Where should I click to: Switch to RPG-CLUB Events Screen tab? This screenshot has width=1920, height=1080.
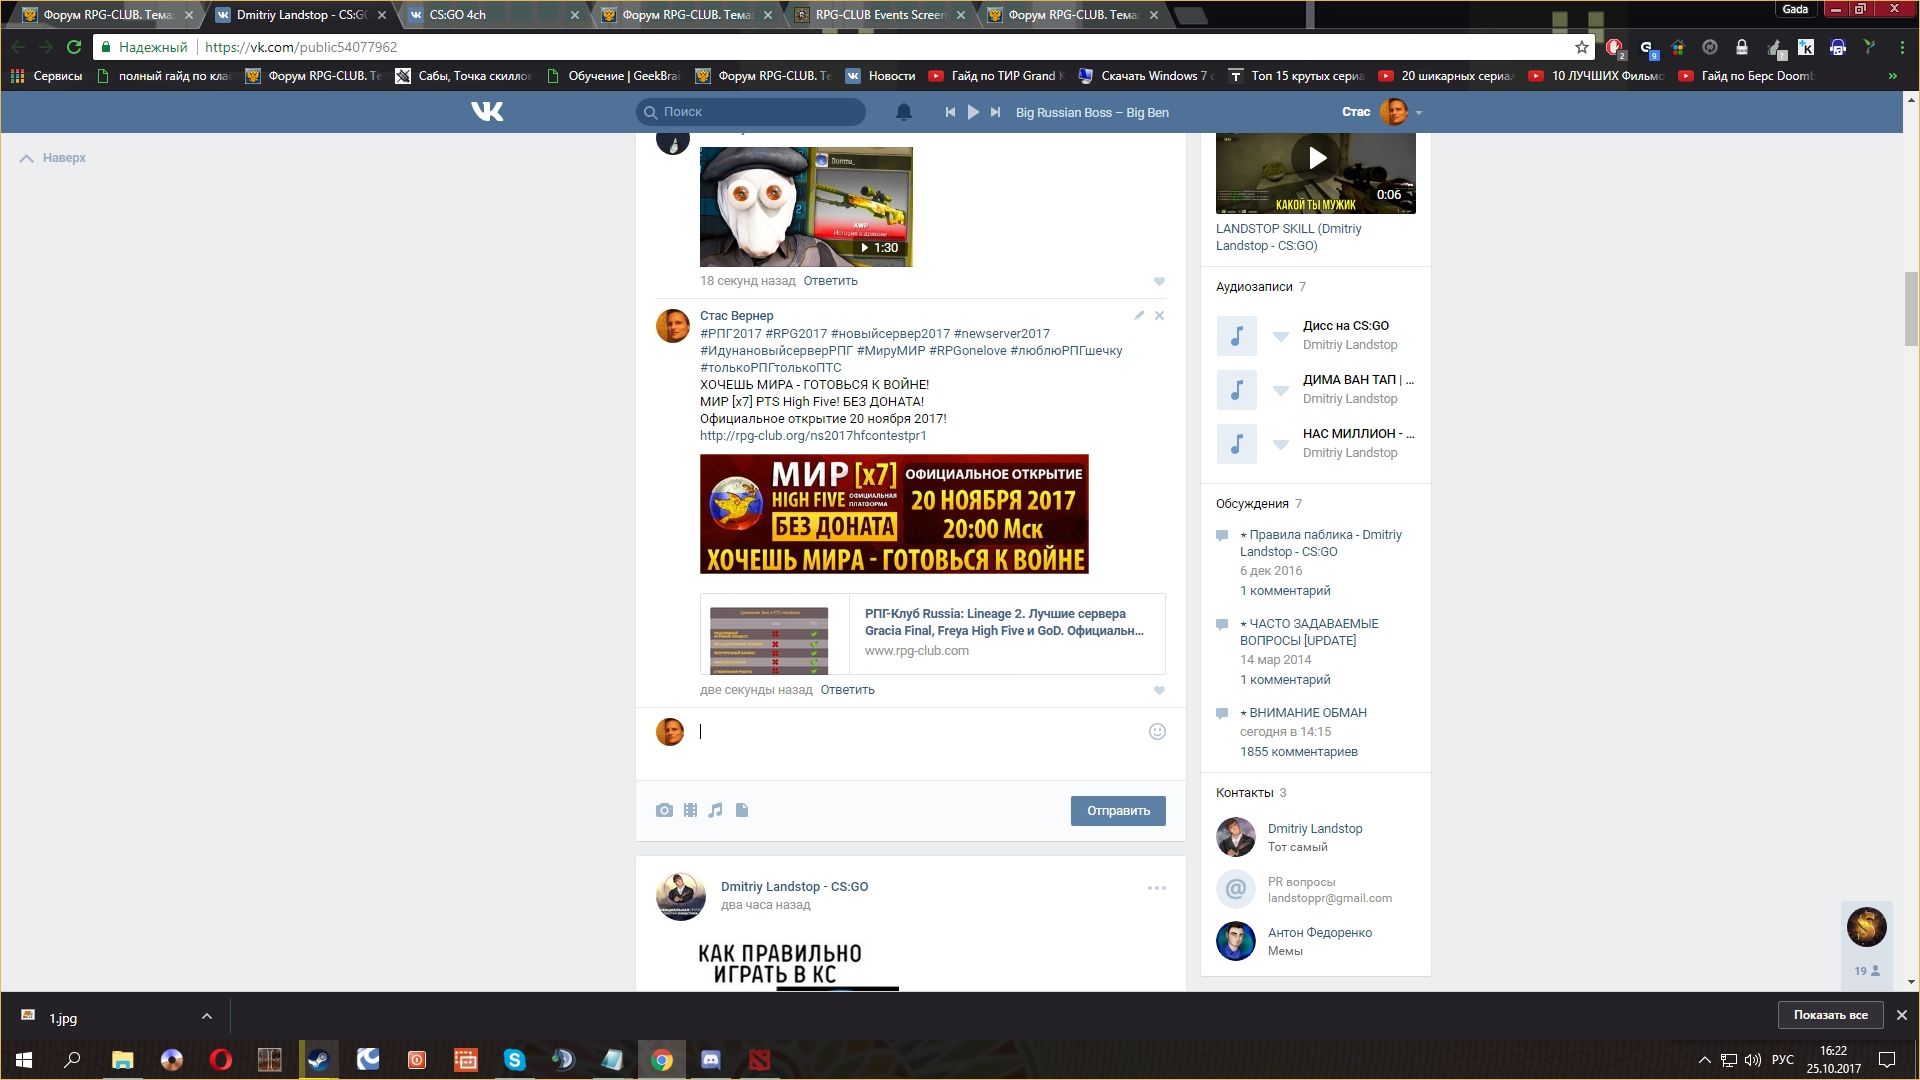(x=879, y=15)
